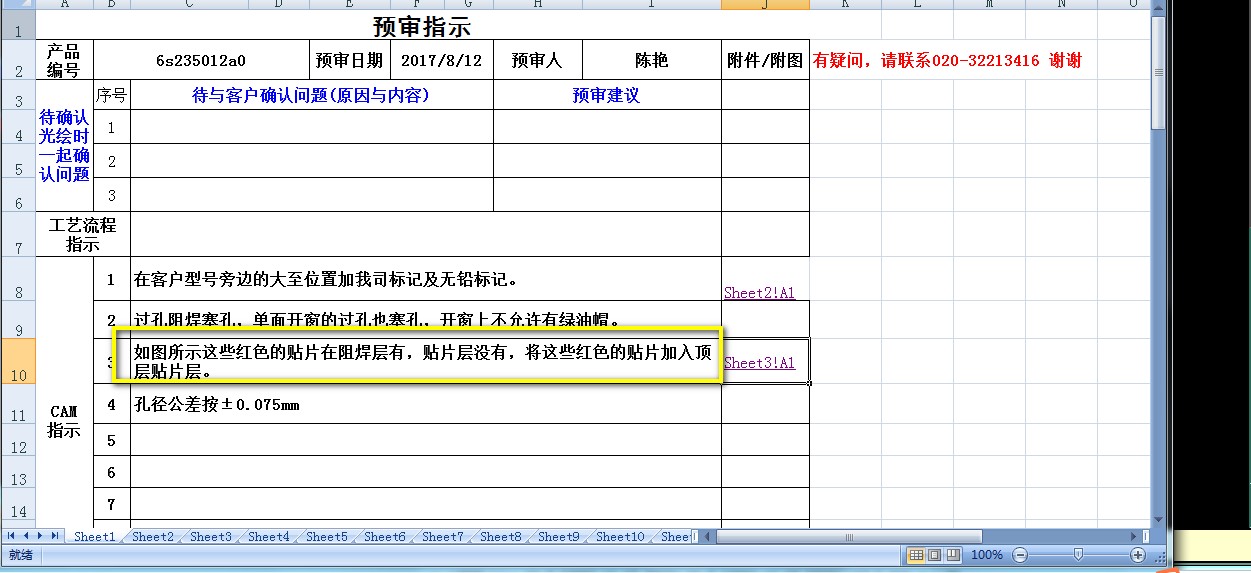Select product number cell 6s235012a0
1251x573 pixels.
tap(200, 60)
